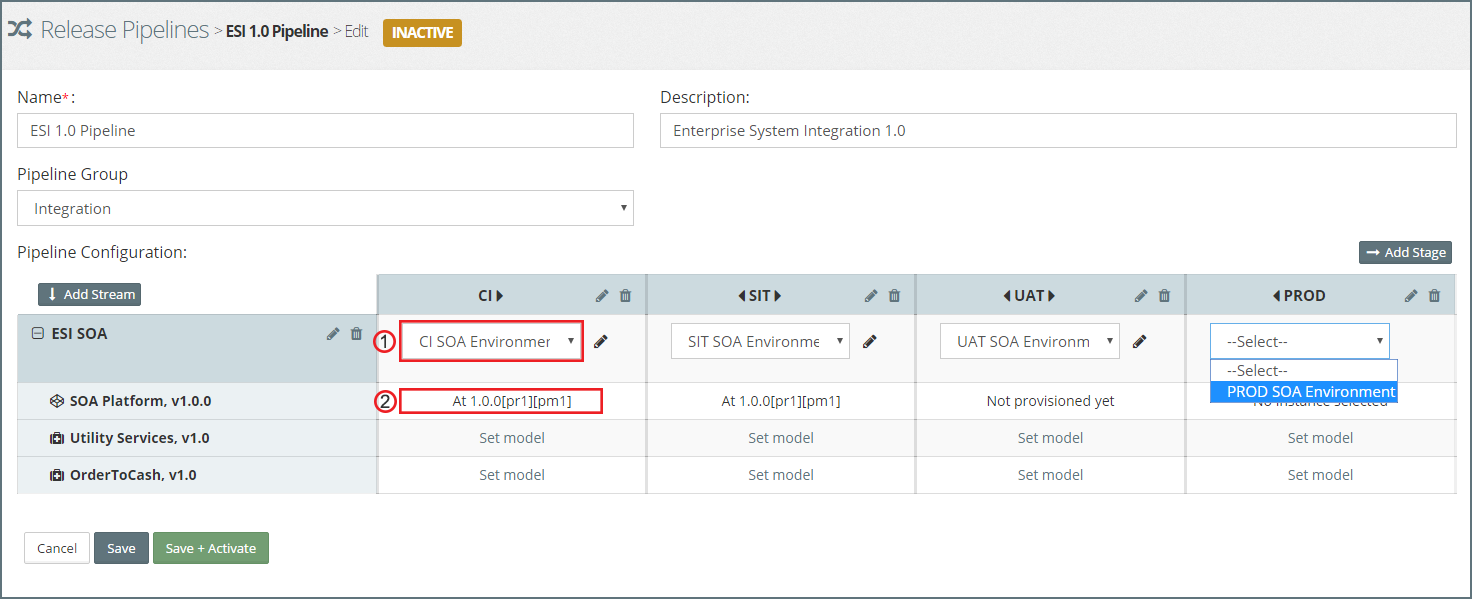Delete the CI stage using trash icon
This screenshot has height=599, width=1472.
[626, 296]
